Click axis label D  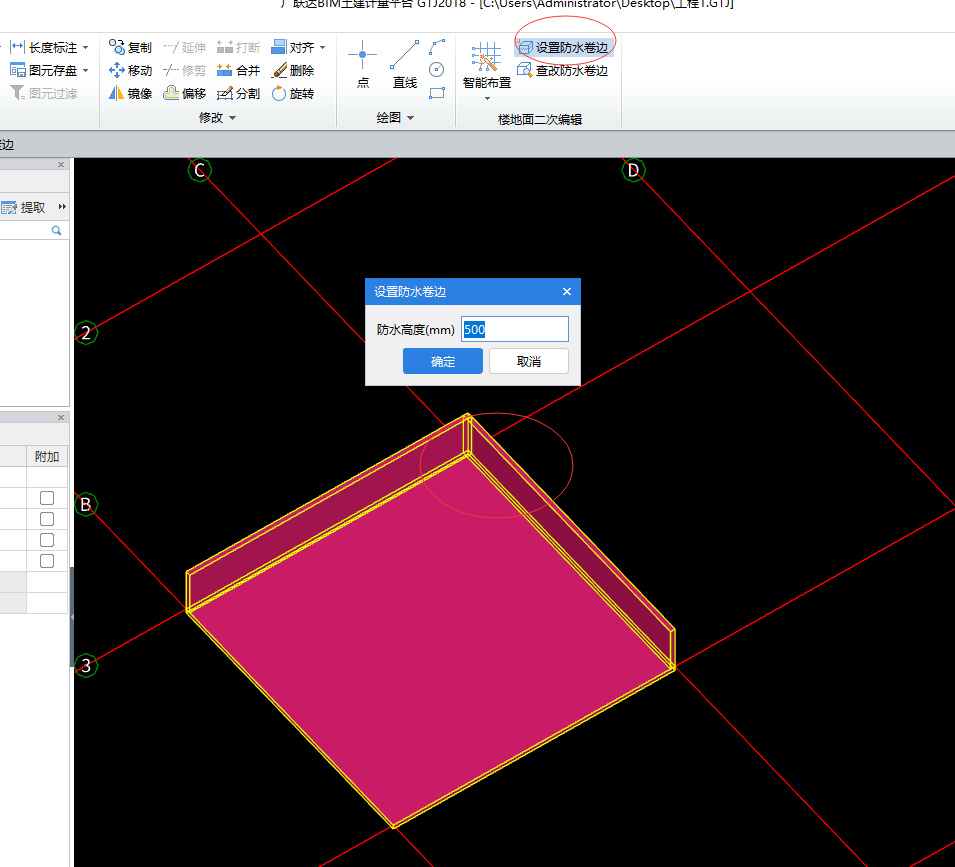pyautogui.click(x=633, y=170)
